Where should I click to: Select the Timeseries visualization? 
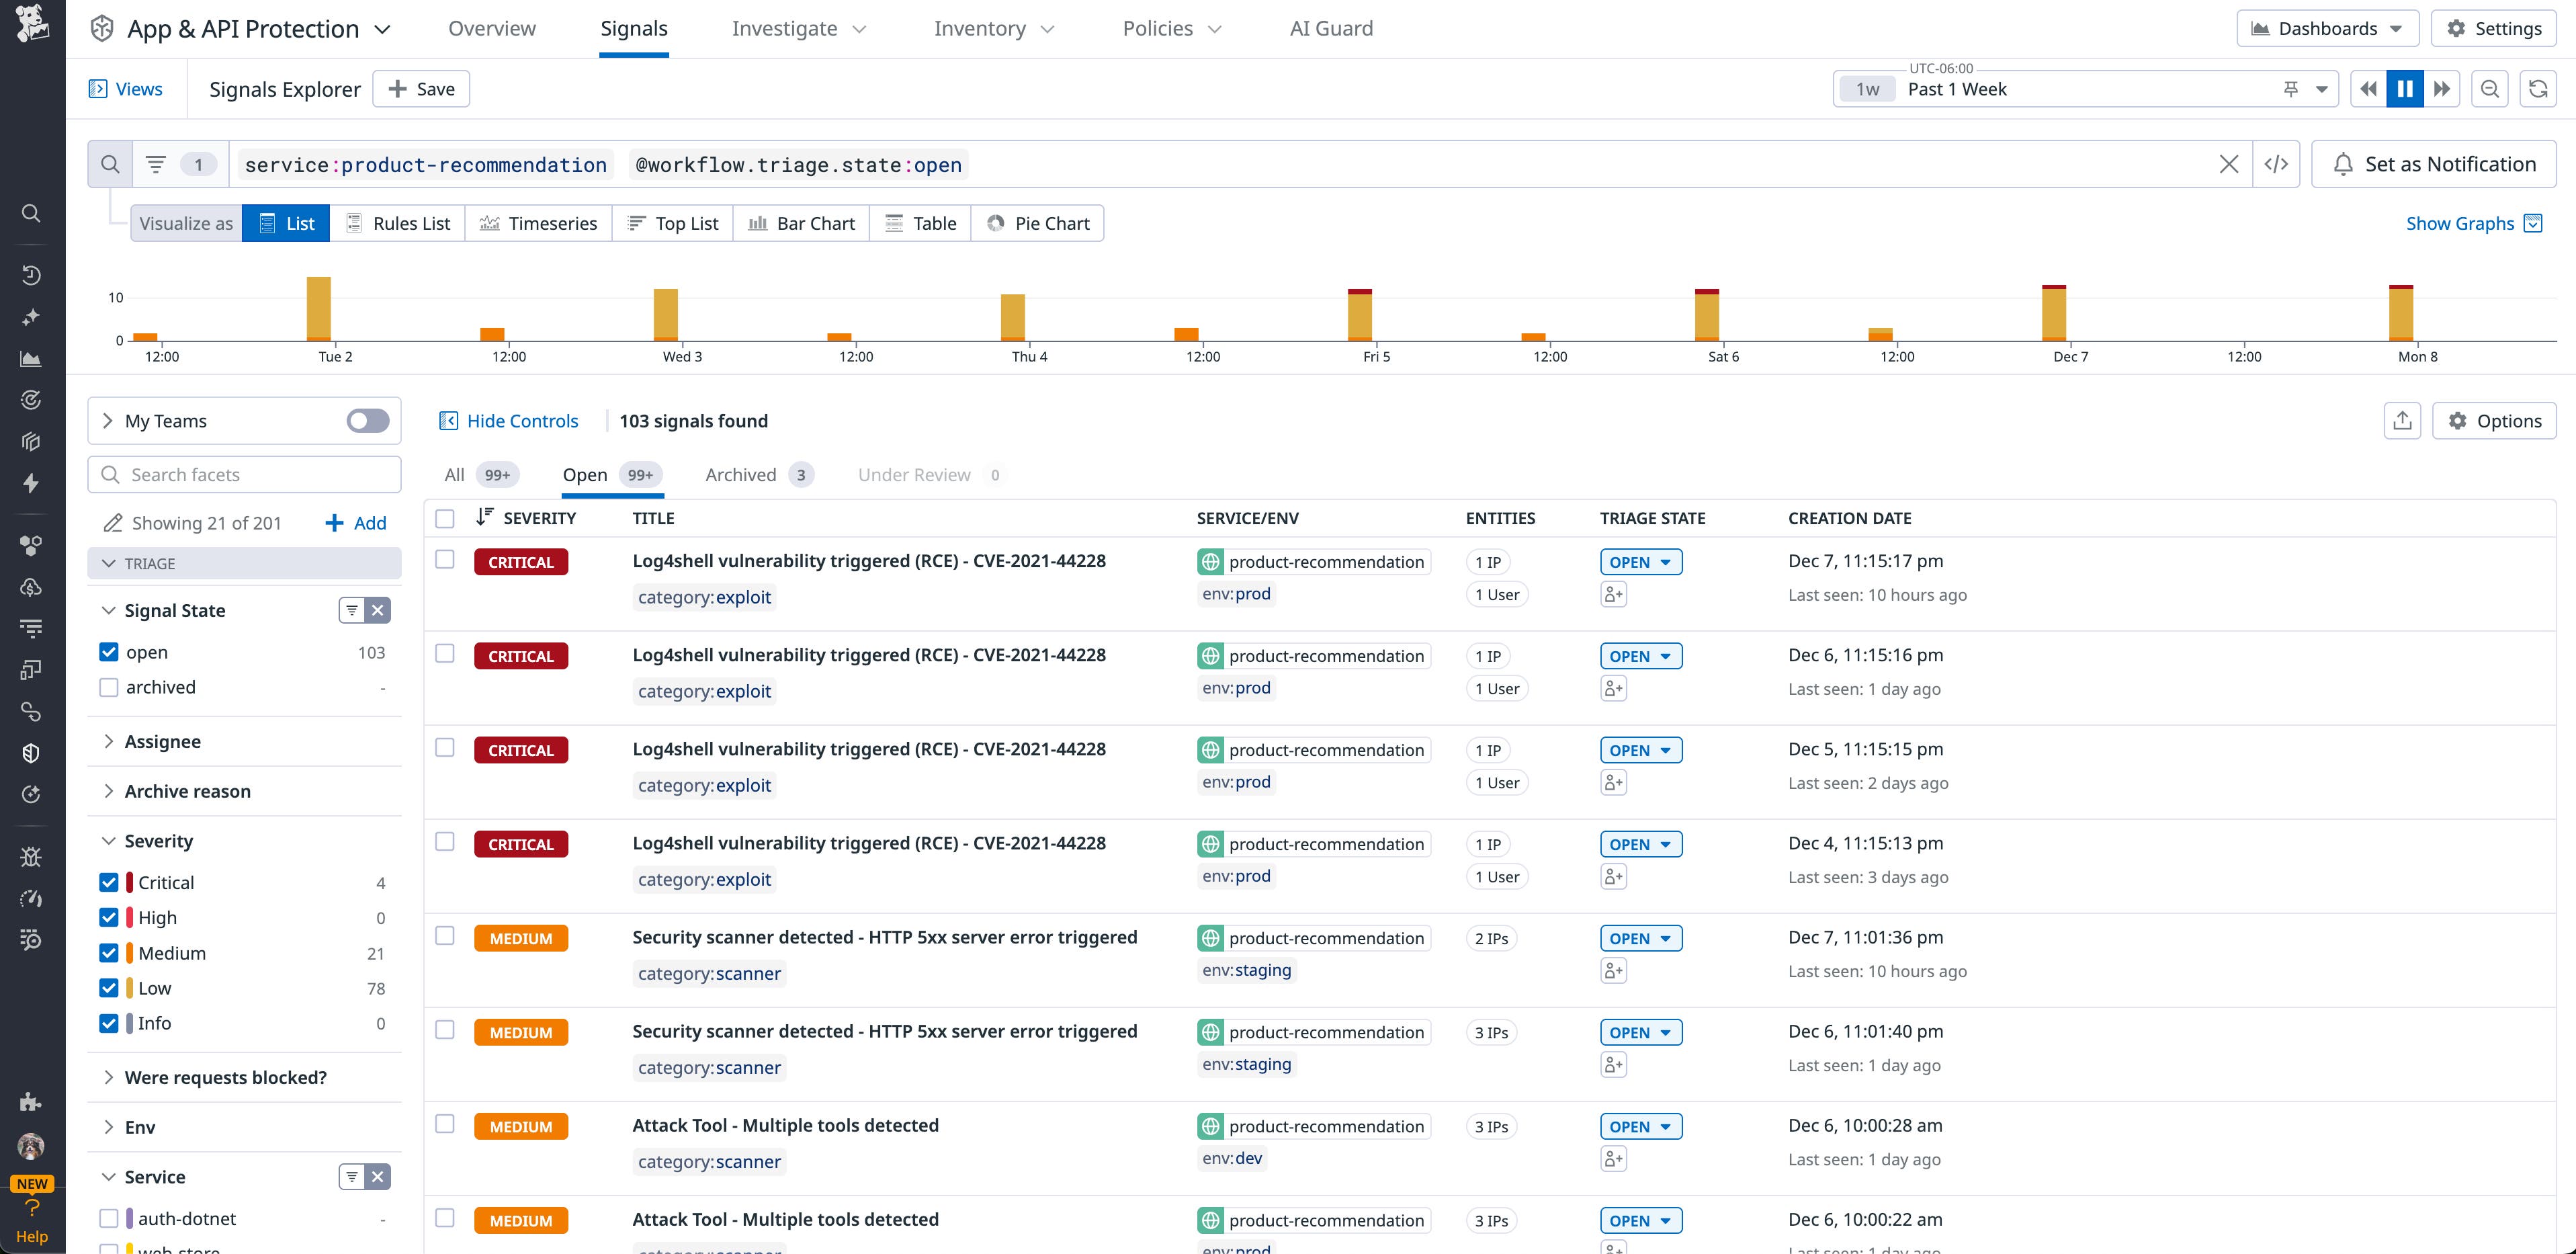539,222
